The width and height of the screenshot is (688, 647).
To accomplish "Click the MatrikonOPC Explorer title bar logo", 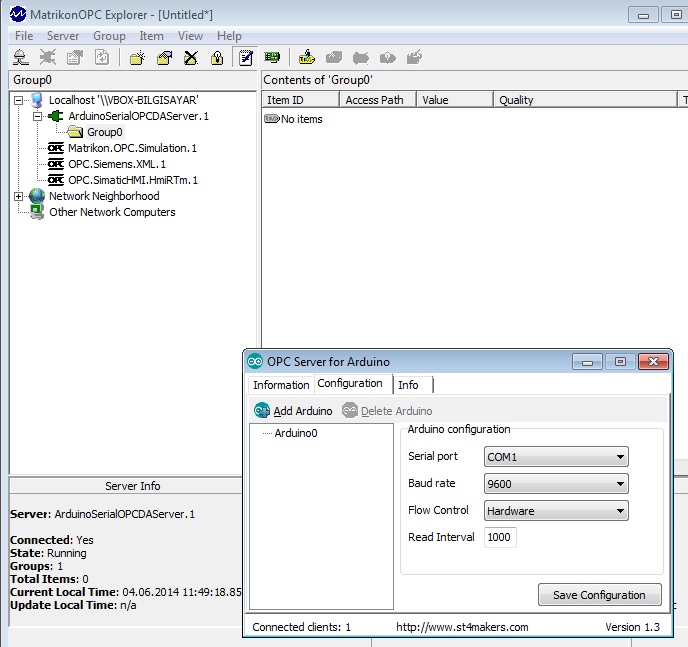I will (18, 14).
